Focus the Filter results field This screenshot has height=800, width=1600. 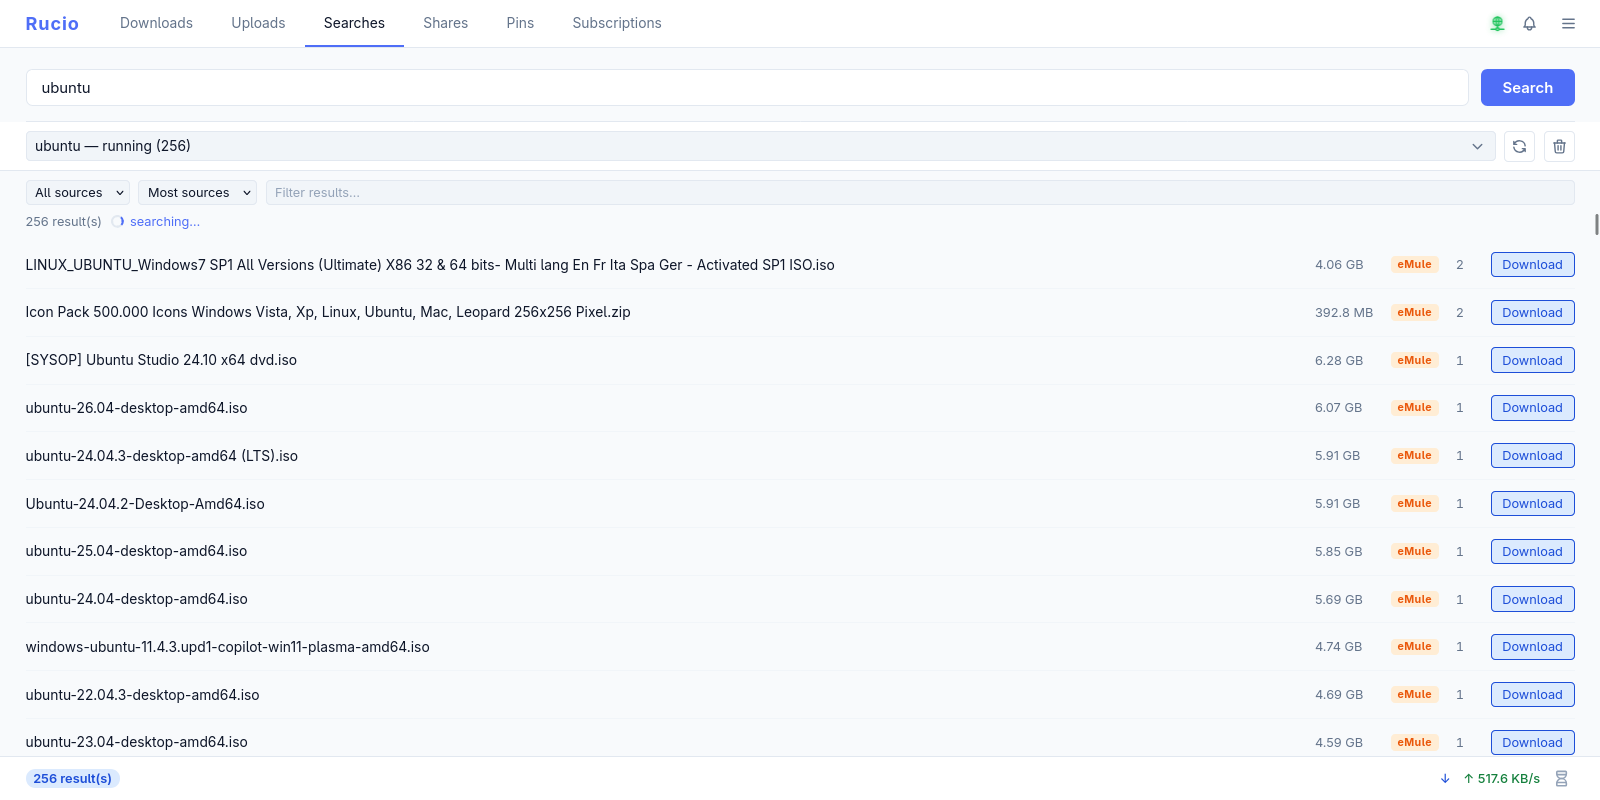pyautogui.click(x=920, y=193)
